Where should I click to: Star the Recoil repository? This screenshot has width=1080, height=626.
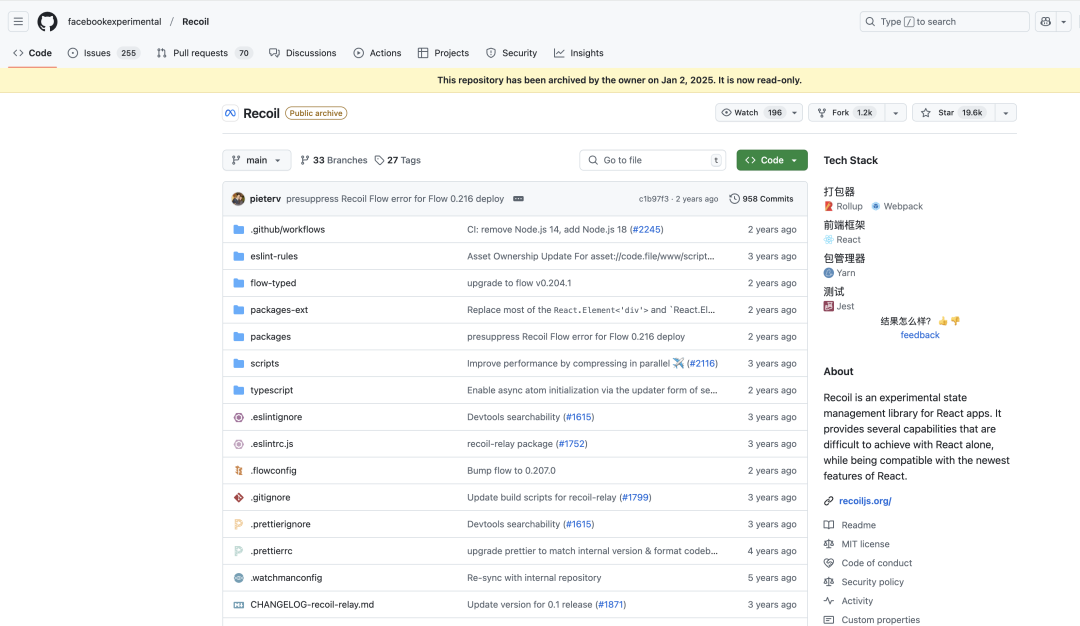[953, 113]
